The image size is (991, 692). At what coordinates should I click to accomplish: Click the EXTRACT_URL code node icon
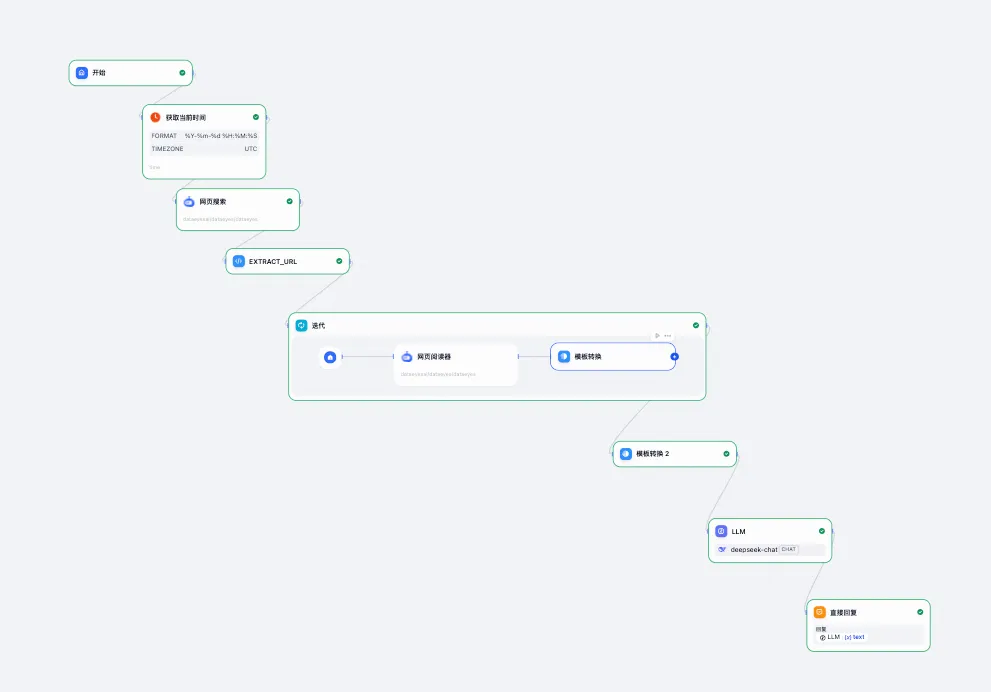click(239, 261)
